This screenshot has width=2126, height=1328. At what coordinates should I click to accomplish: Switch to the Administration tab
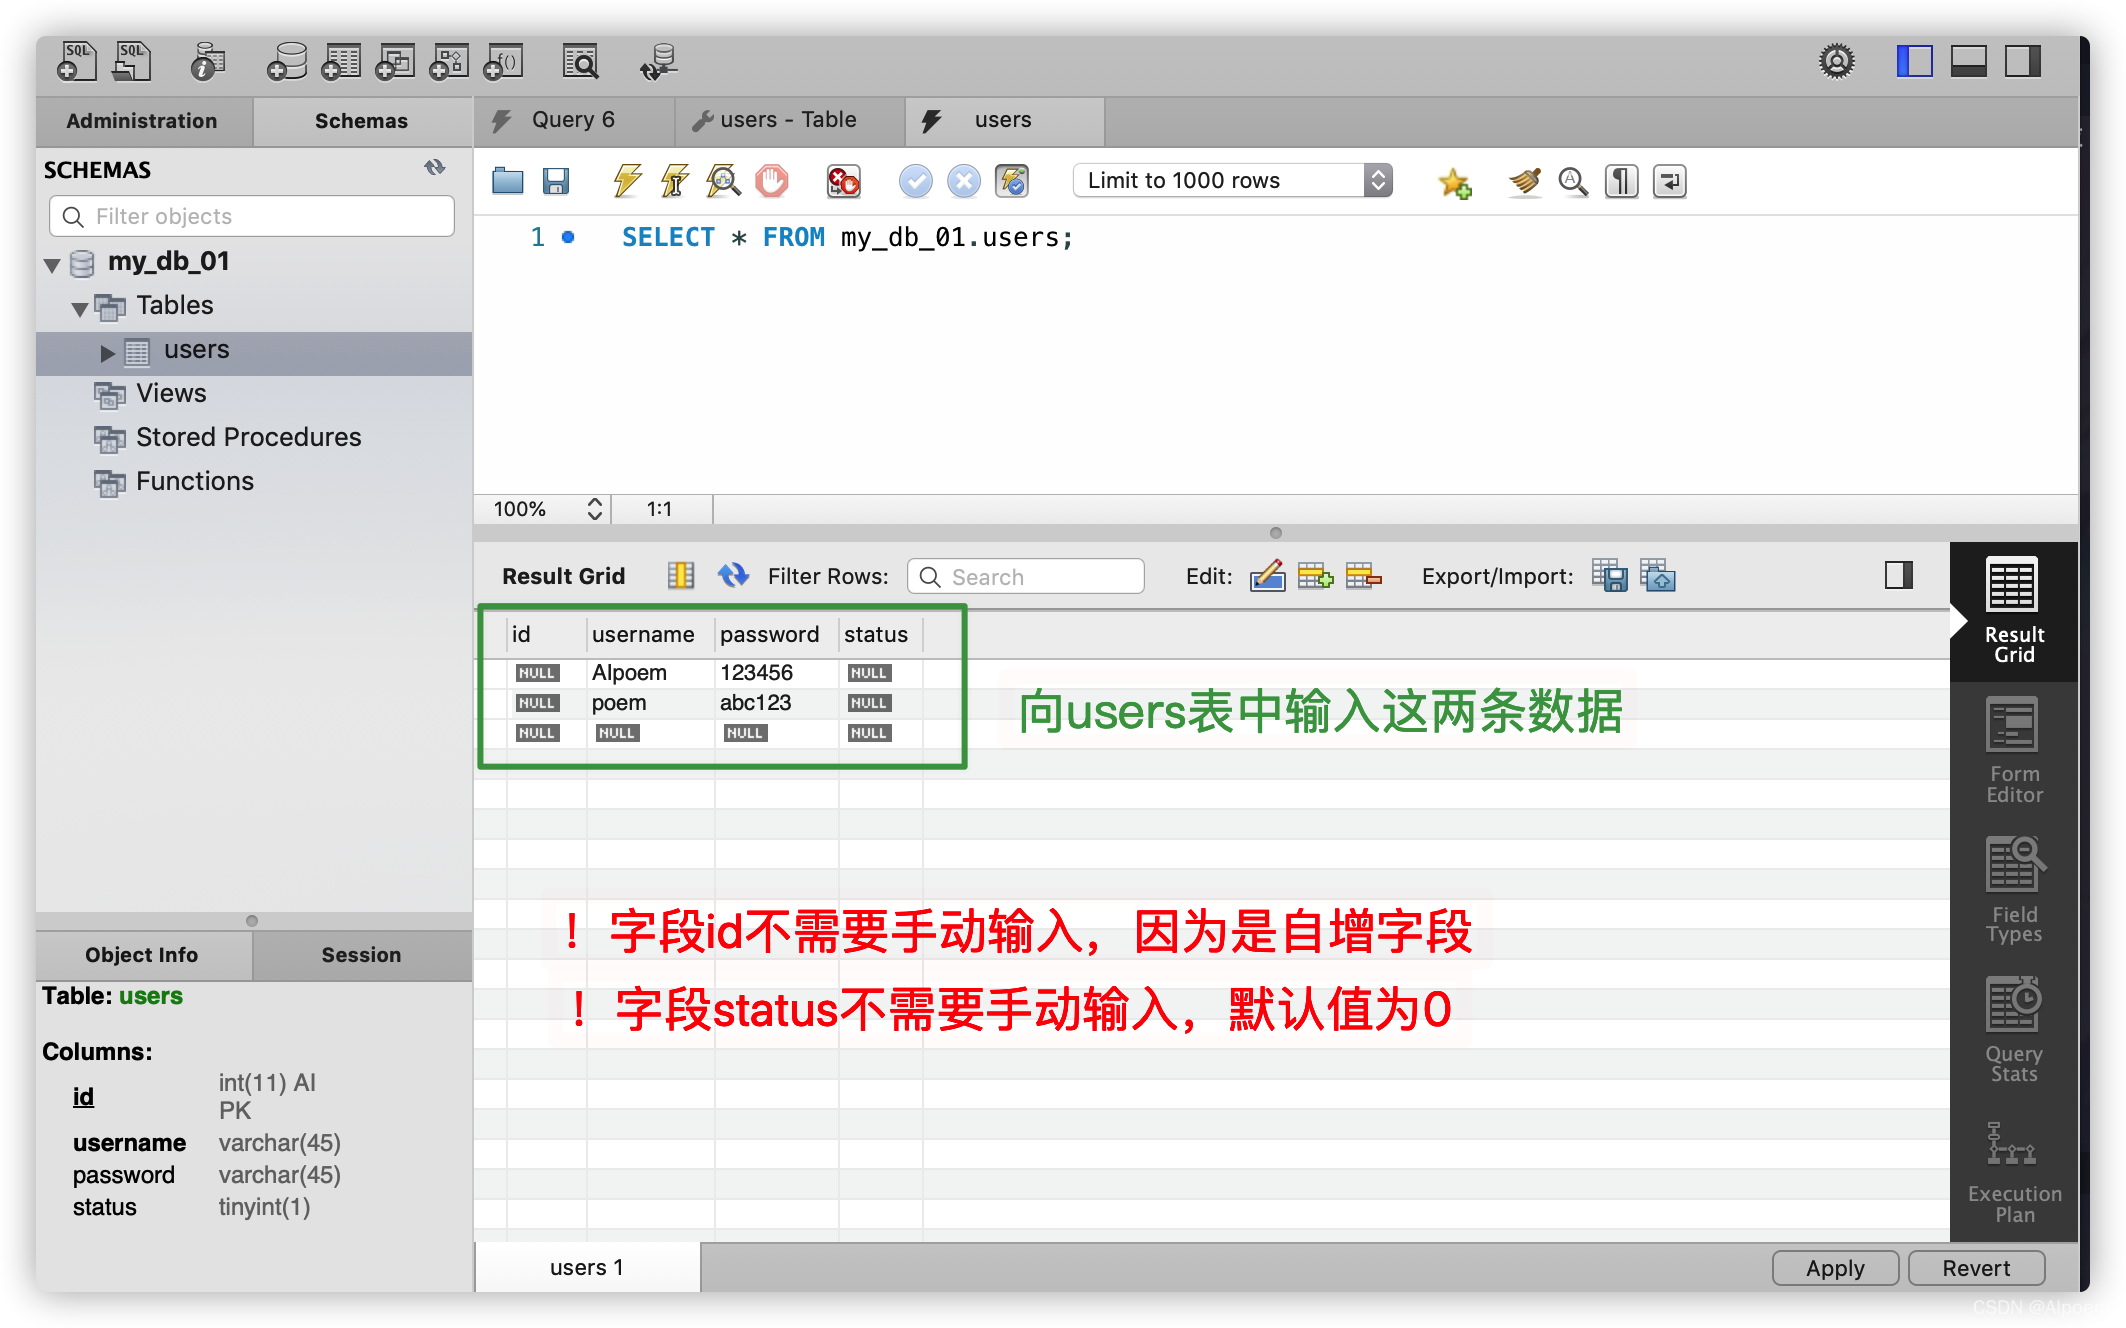click(142, 121)
